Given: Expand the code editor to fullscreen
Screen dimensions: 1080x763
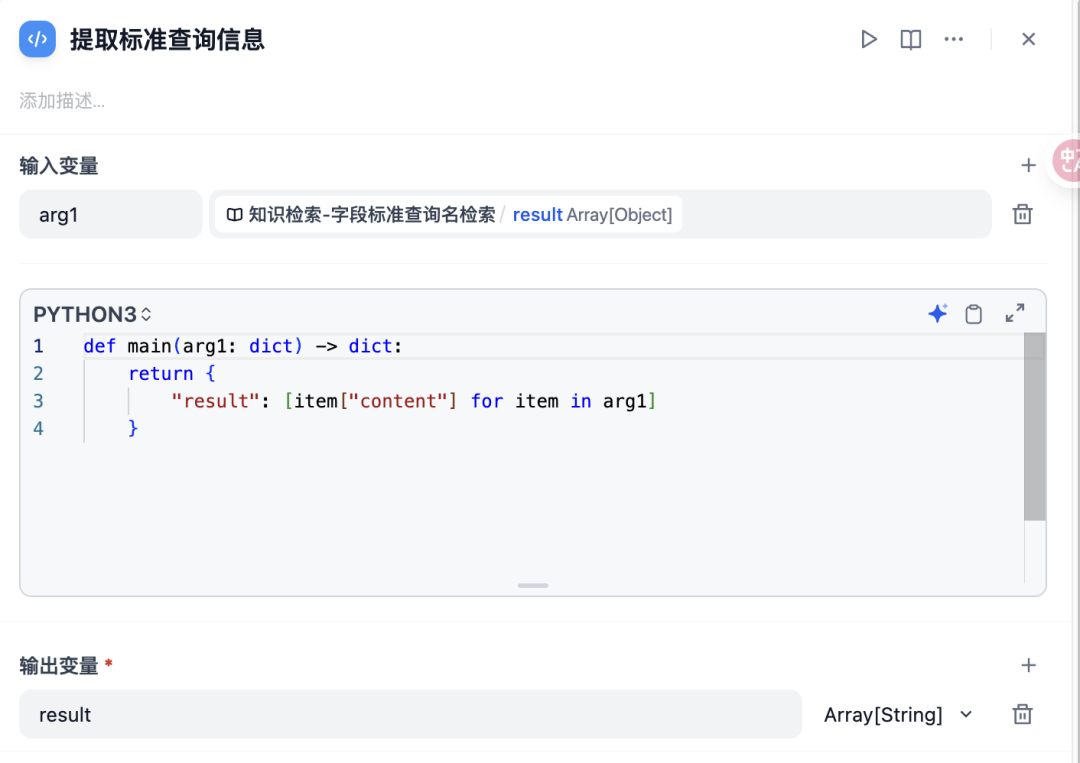Looking at the screenshot, I should 1014,313.
